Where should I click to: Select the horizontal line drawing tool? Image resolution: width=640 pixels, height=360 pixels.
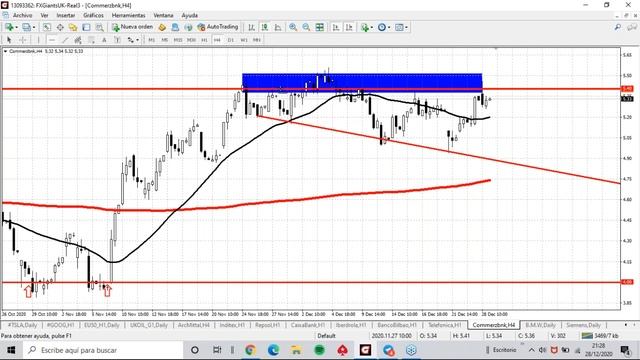[52, 40]
